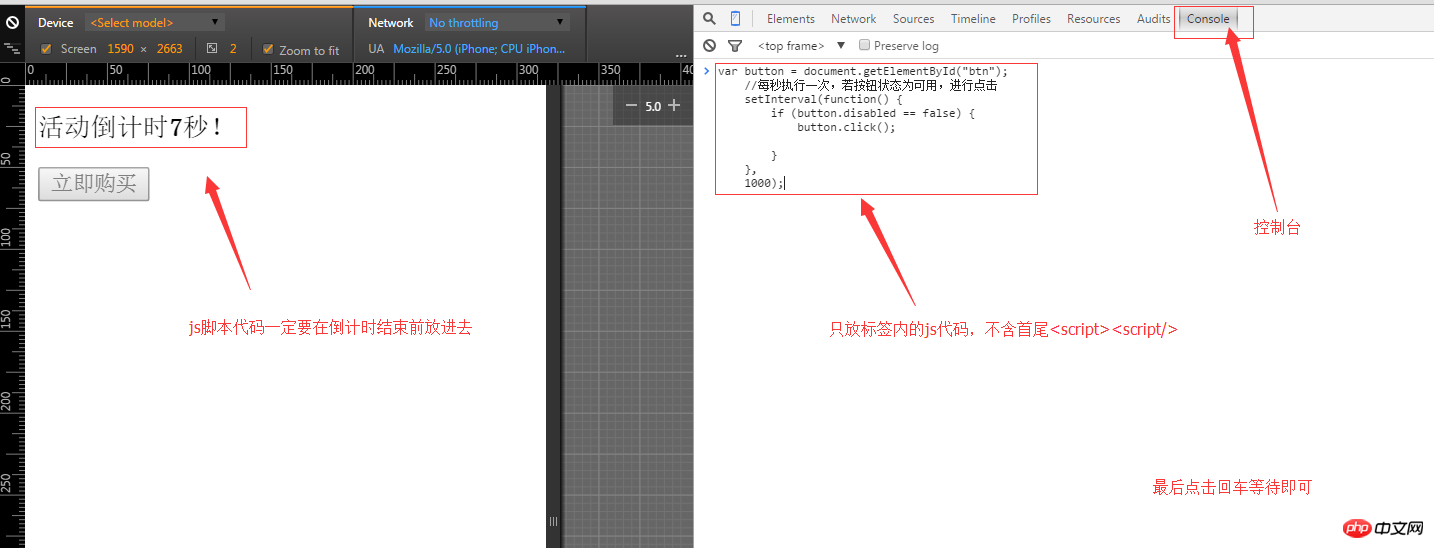Edit the device pixel ratio value 2
Screen dimensions: 1434x548
click(233, 49)
